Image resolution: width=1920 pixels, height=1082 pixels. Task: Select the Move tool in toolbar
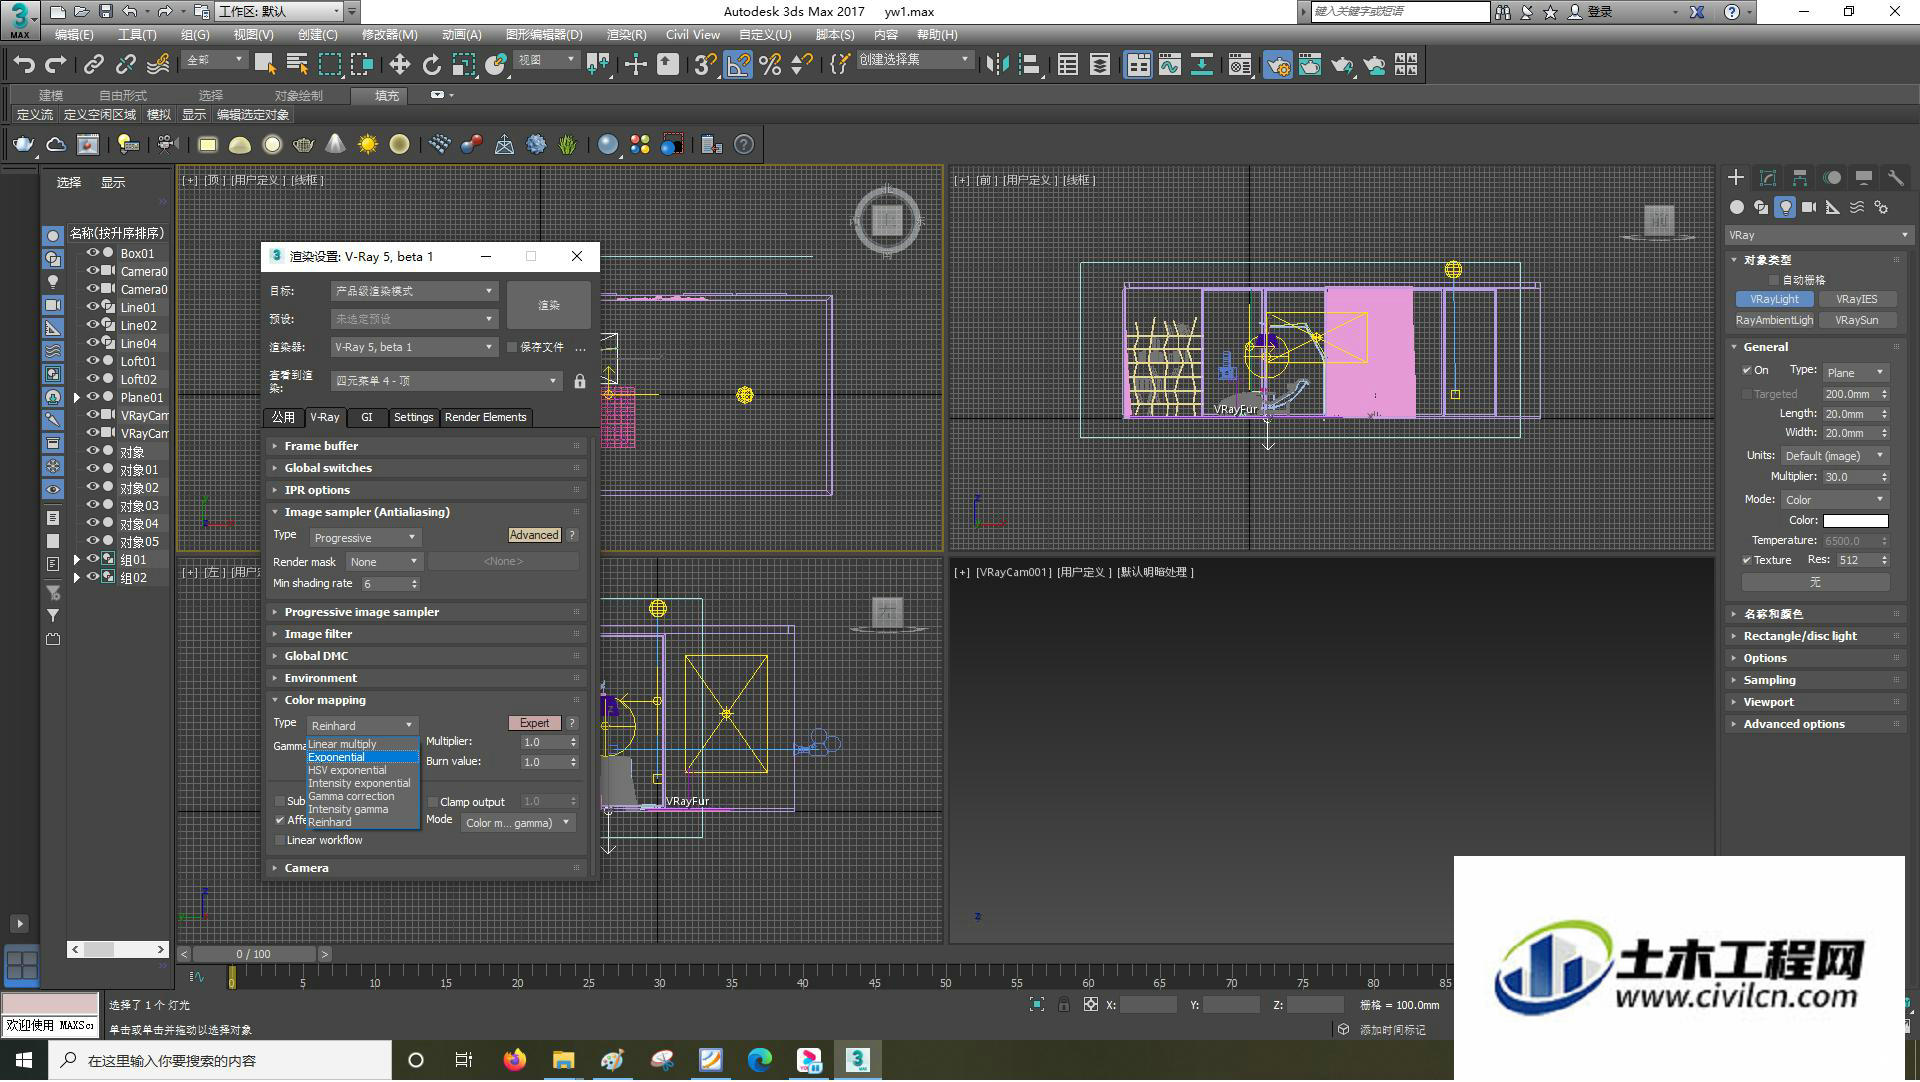[399, 65]
